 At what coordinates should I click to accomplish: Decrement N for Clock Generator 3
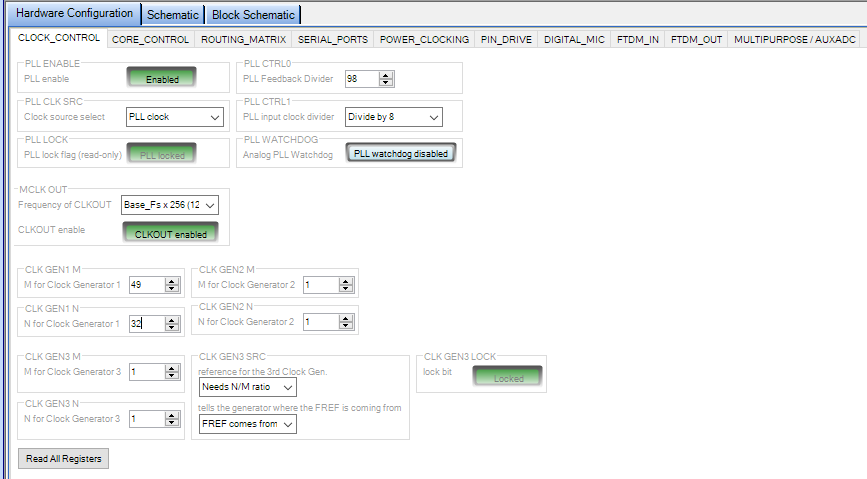(x=172, y=422)
